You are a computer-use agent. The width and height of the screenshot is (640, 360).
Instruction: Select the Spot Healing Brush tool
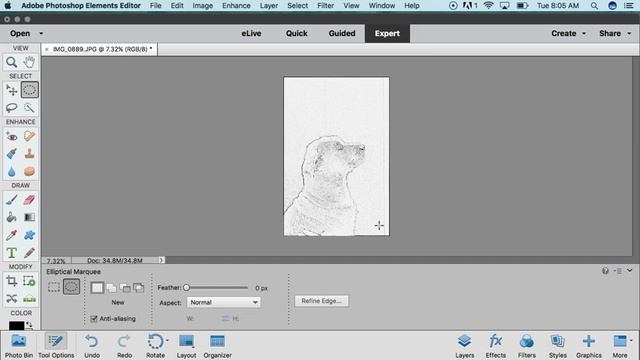coord(29,136)
